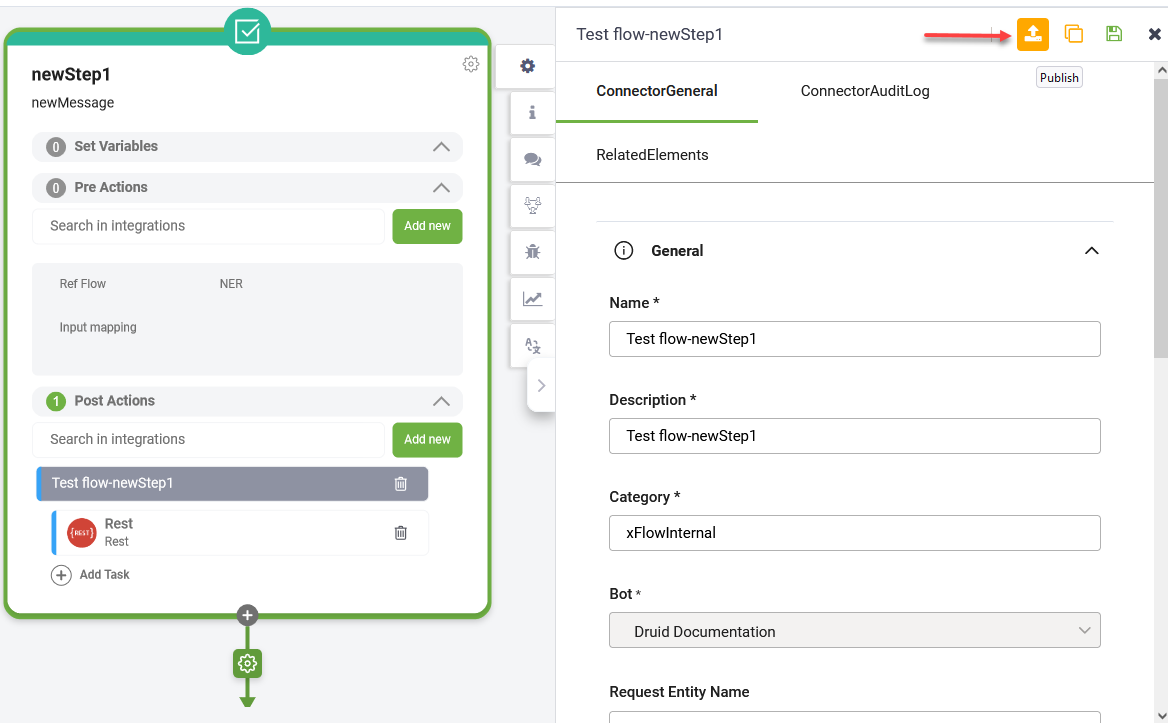Click trash icon on Test flow-newStep1 row

(400, 484)
